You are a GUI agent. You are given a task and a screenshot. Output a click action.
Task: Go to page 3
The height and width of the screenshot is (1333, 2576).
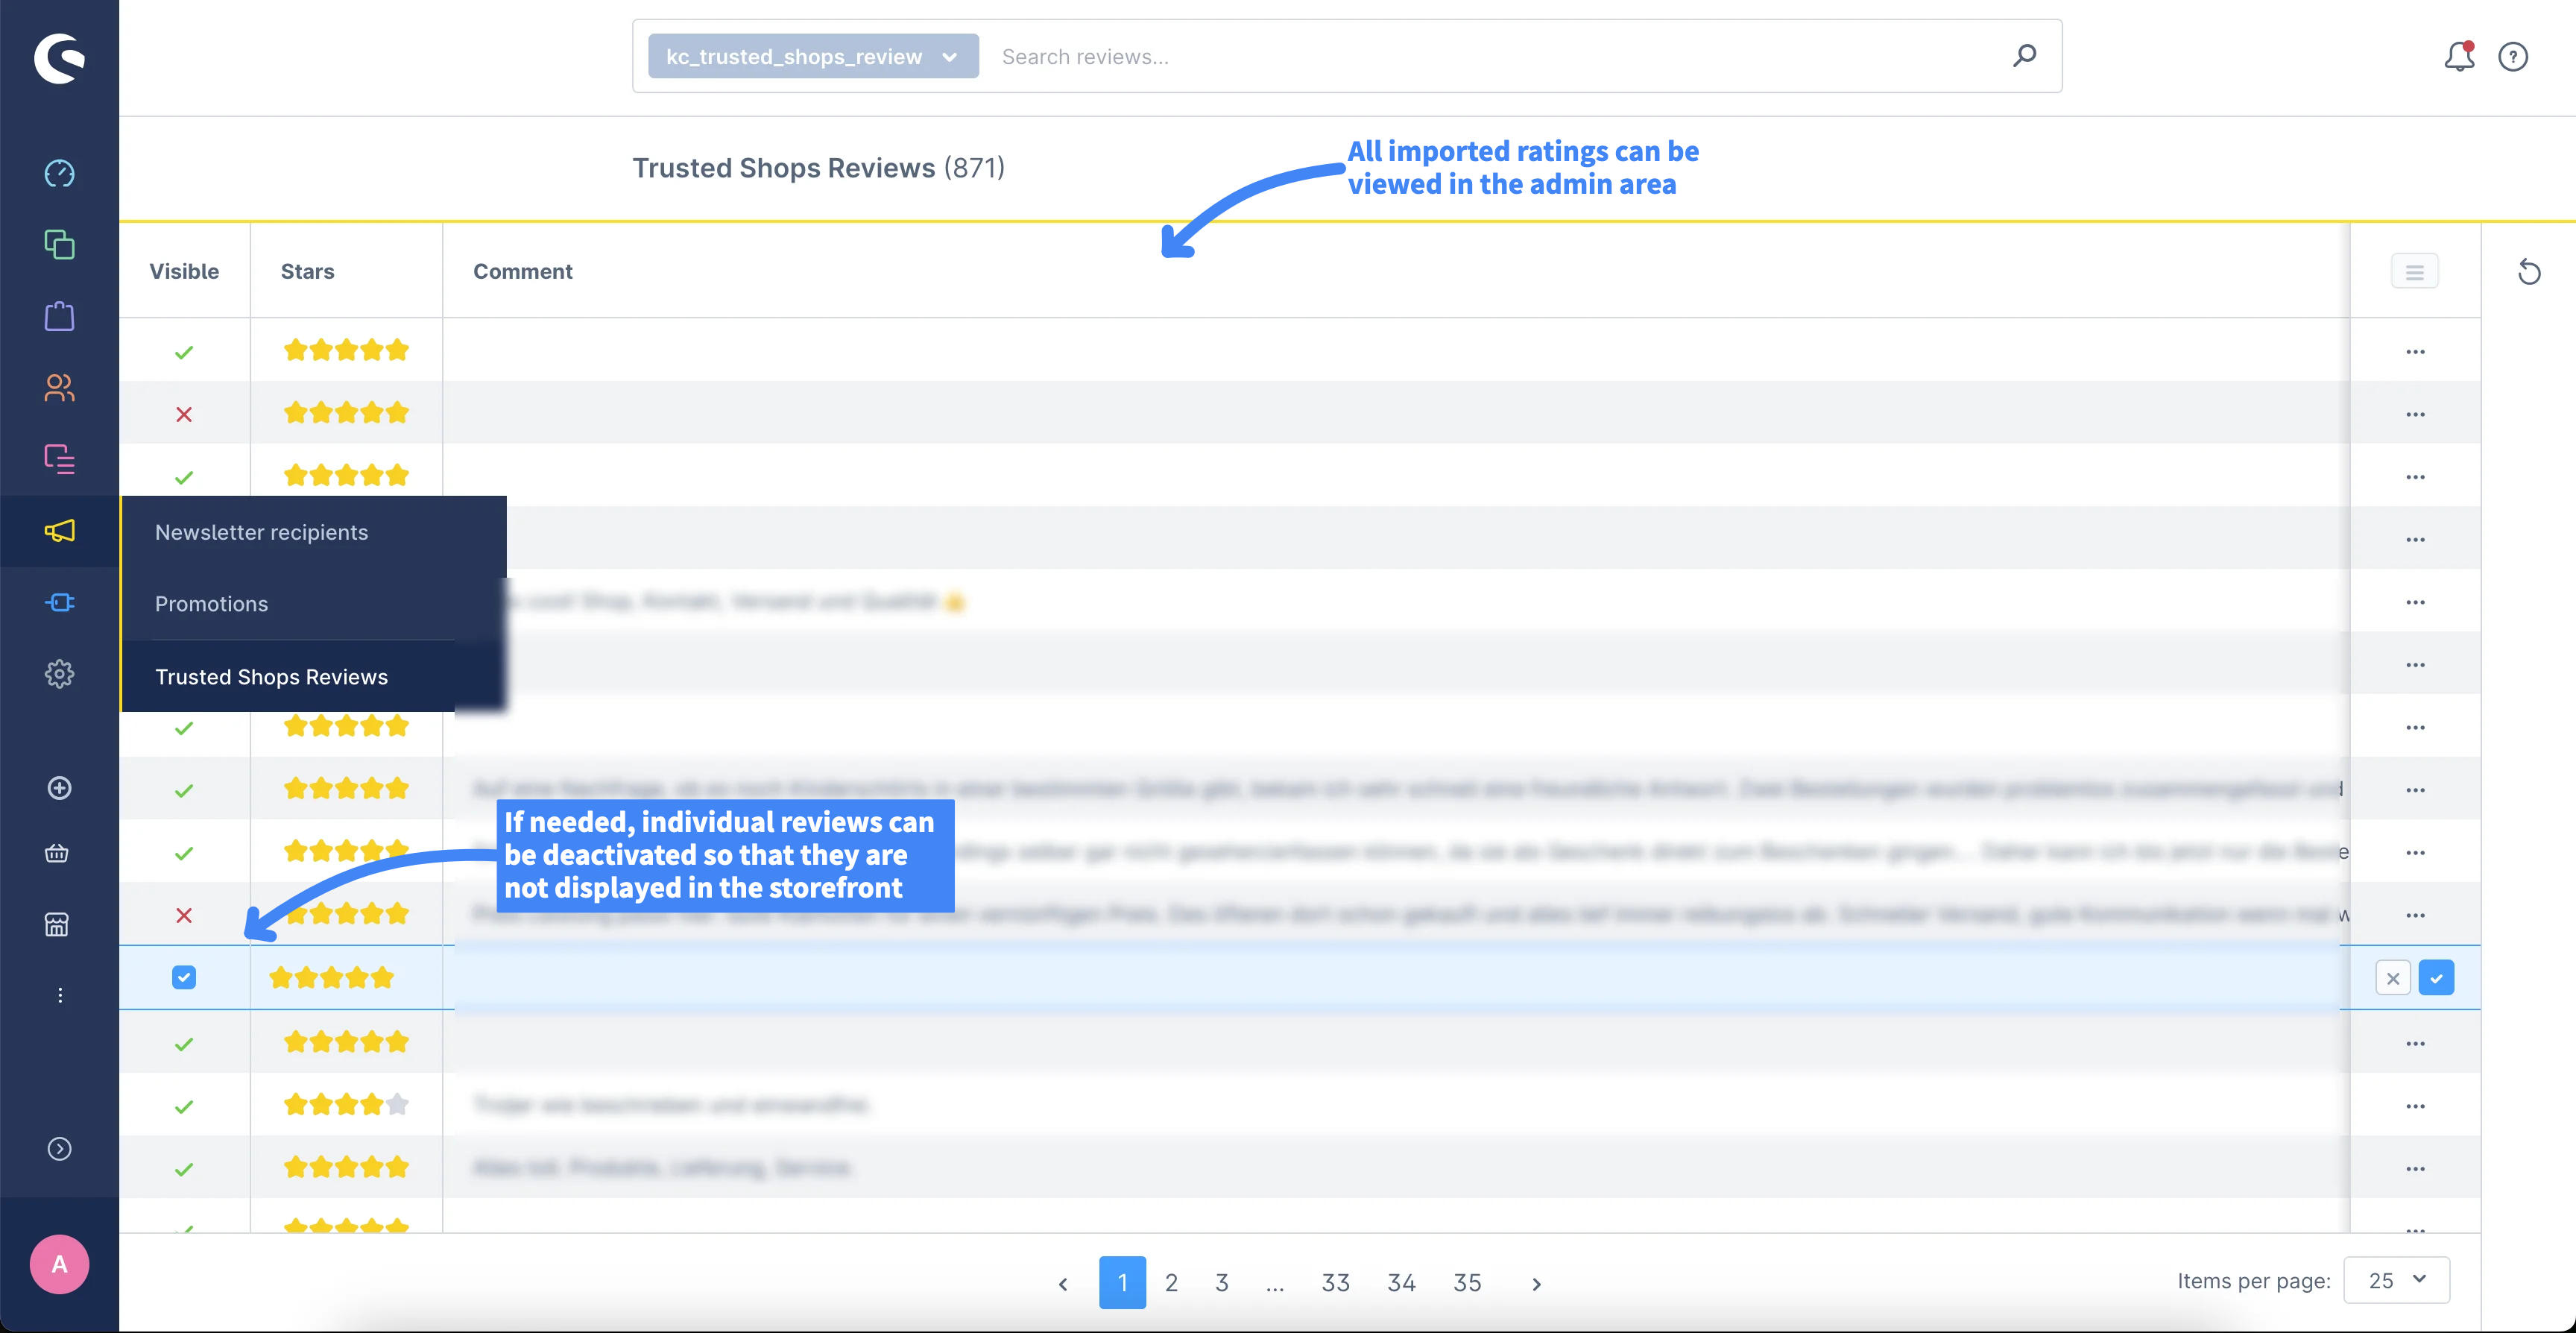(1221, 1282)
